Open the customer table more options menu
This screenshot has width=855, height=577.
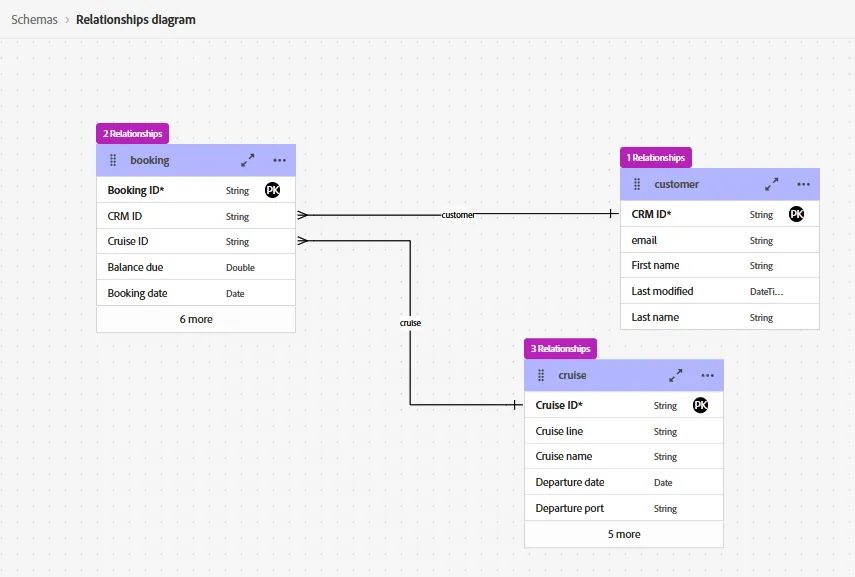click(x=803, y=184)
